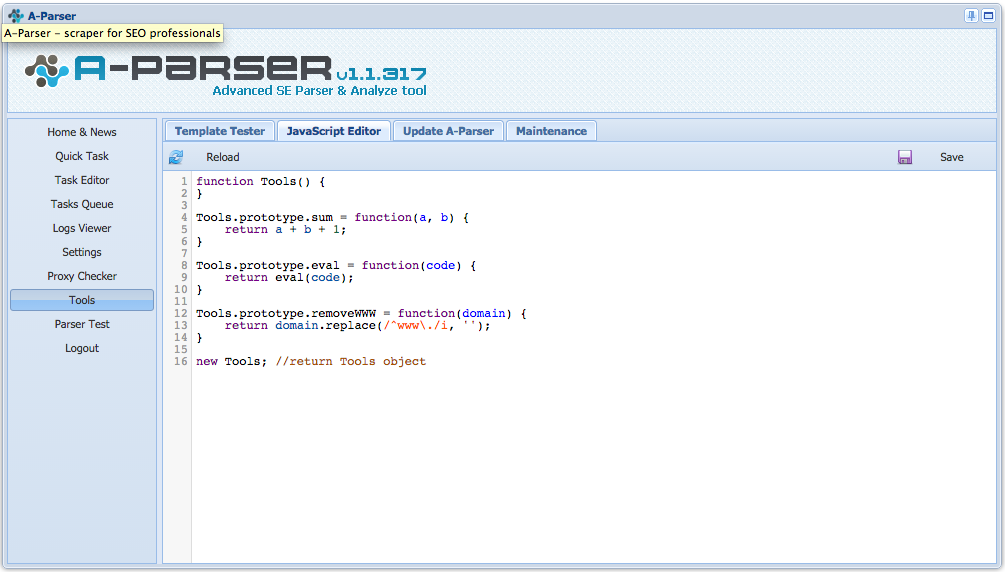Click Logout in the sidebar
1005x572 pixels.
point(82,348)
